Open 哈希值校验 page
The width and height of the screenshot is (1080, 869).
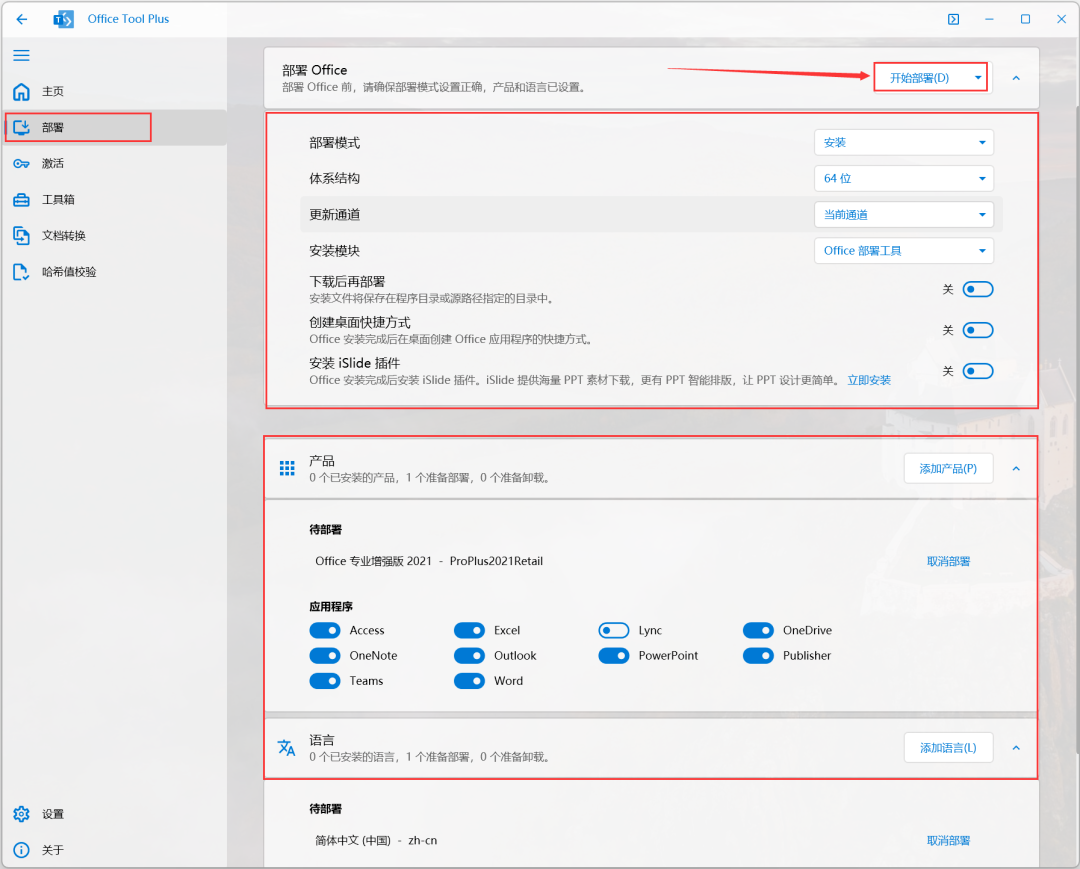pyautogui.click(x=114, y=272)
